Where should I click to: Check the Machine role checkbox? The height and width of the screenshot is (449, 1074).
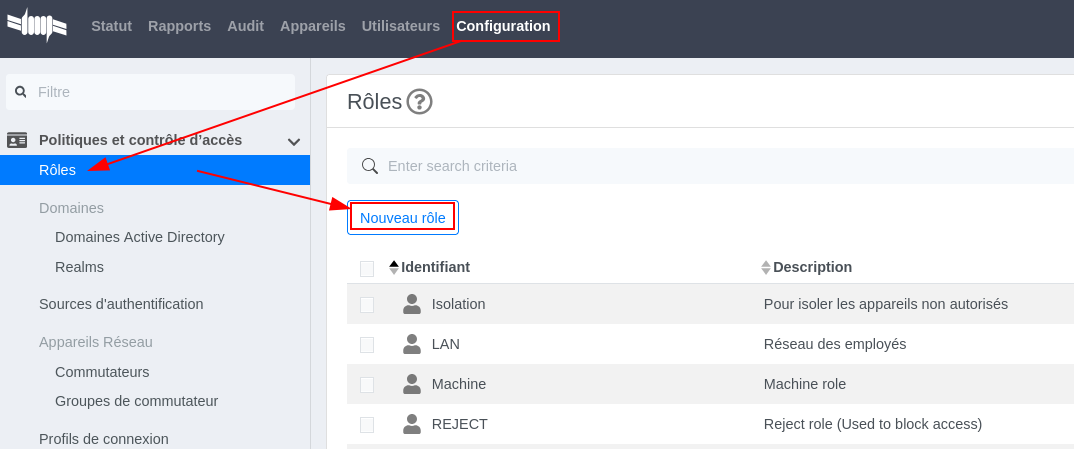pyautogui.click(x=367, y=385)
